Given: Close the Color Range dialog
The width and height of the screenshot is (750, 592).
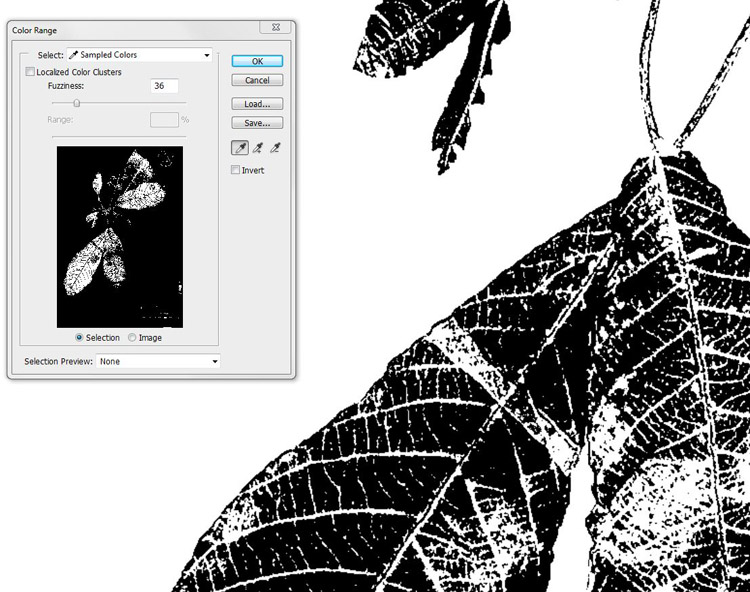Looking at the screenshot, I should (276, 27).
